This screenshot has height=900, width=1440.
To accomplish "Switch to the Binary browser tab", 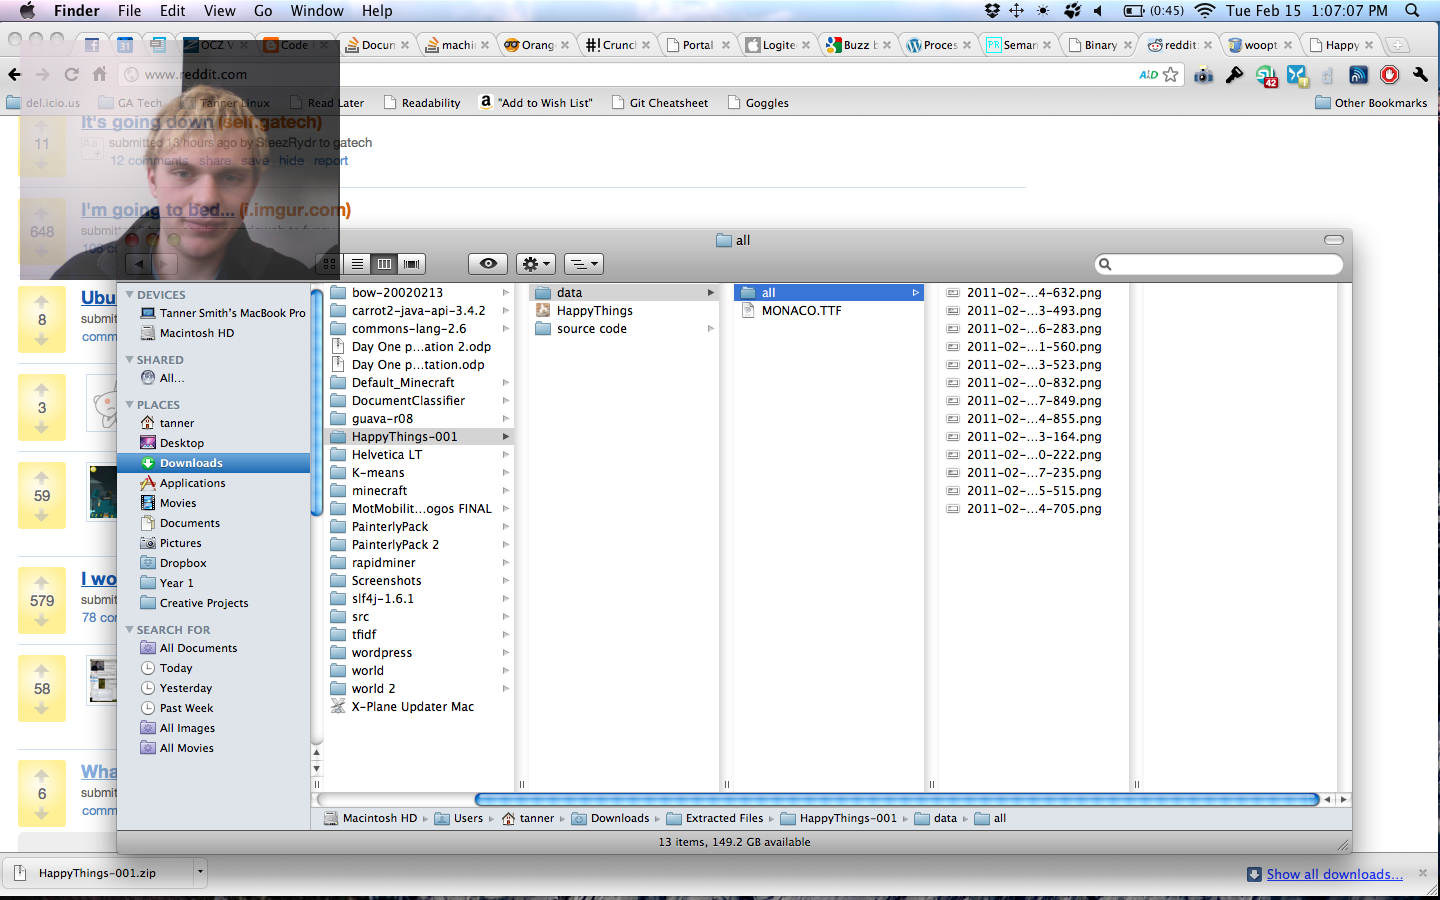I will [1100, 45].
